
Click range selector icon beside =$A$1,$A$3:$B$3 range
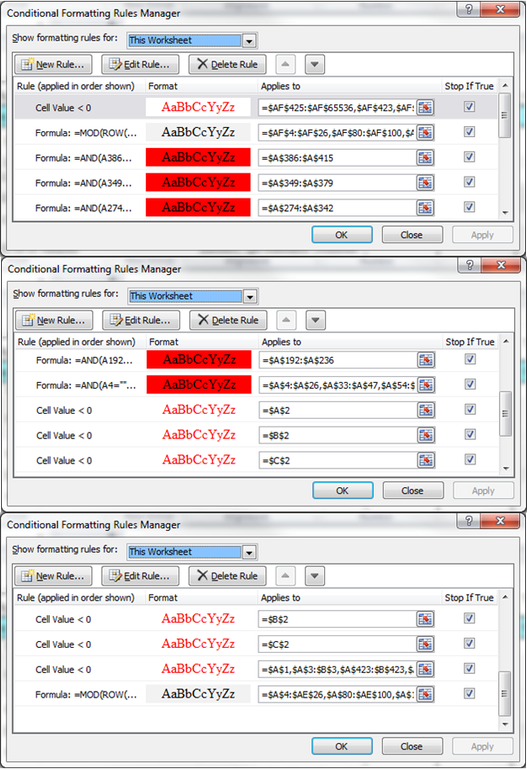[x=425, y=669]
